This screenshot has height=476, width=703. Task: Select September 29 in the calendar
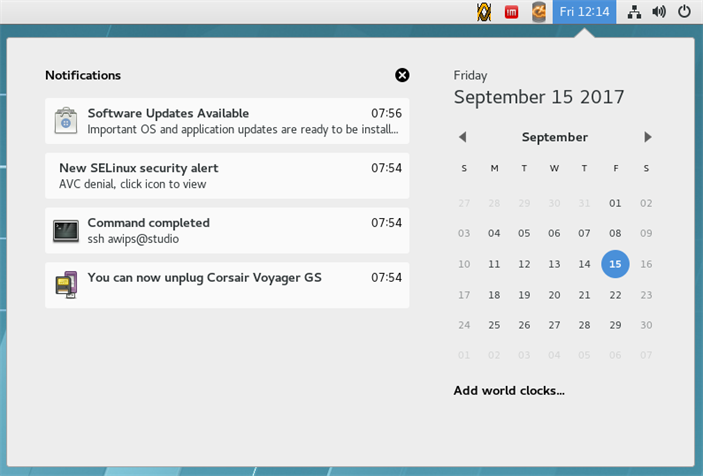coord(615,325)
